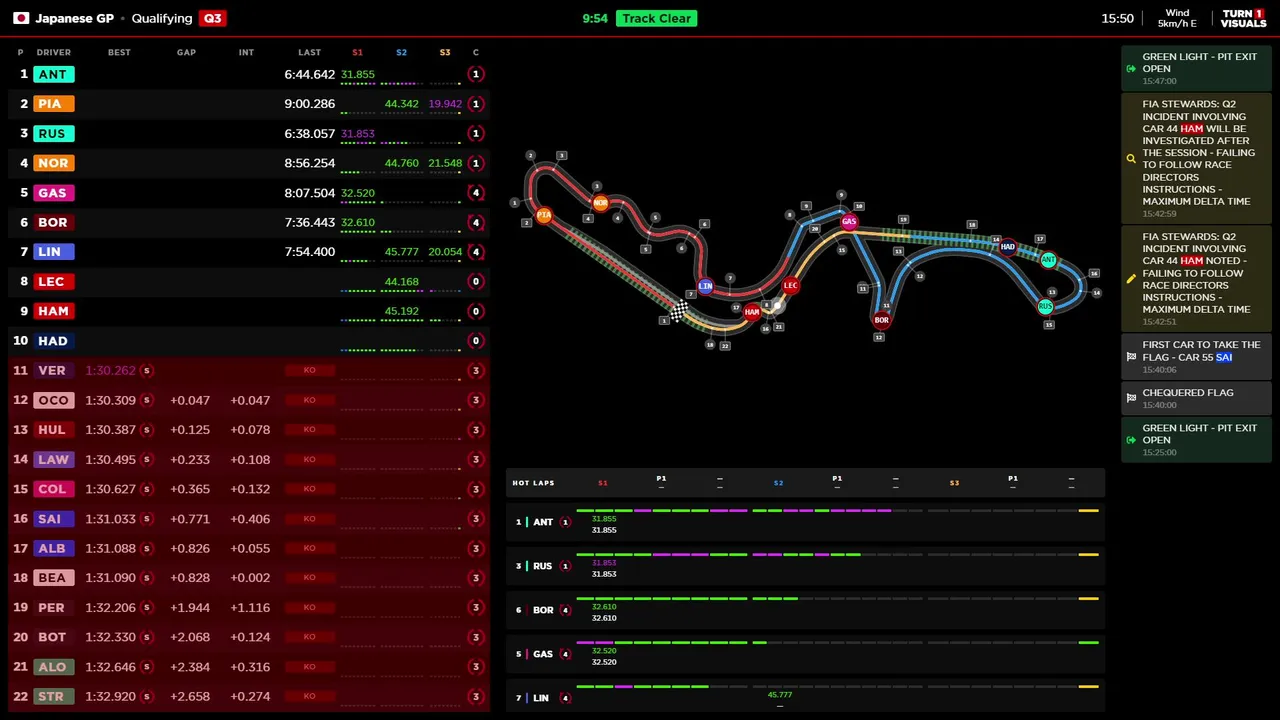
Task: Click the LIN marker on the track map
Action: point(705,286)
